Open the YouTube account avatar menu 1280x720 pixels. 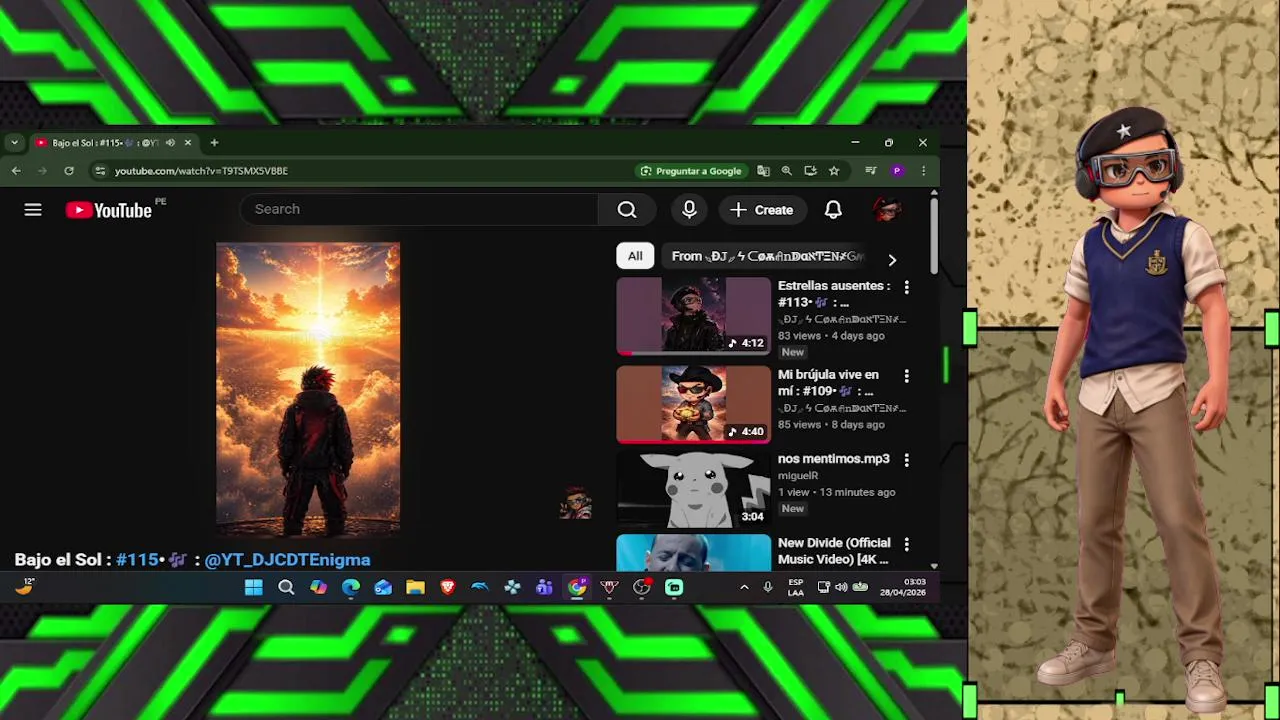tap(887, 209)
